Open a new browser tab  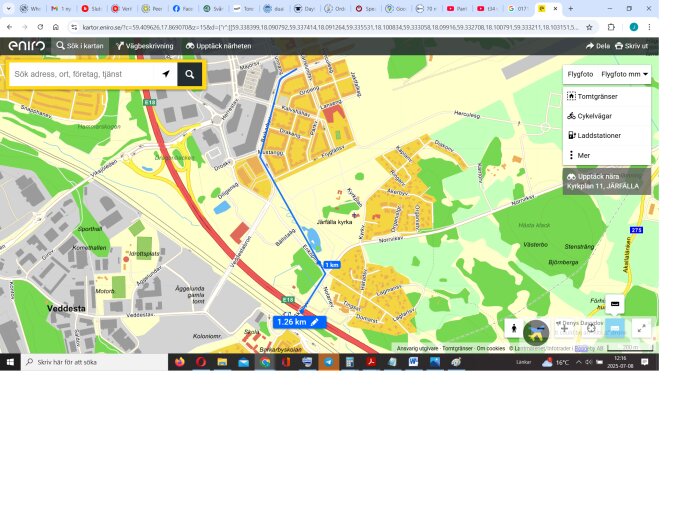(x=571, y=8)
